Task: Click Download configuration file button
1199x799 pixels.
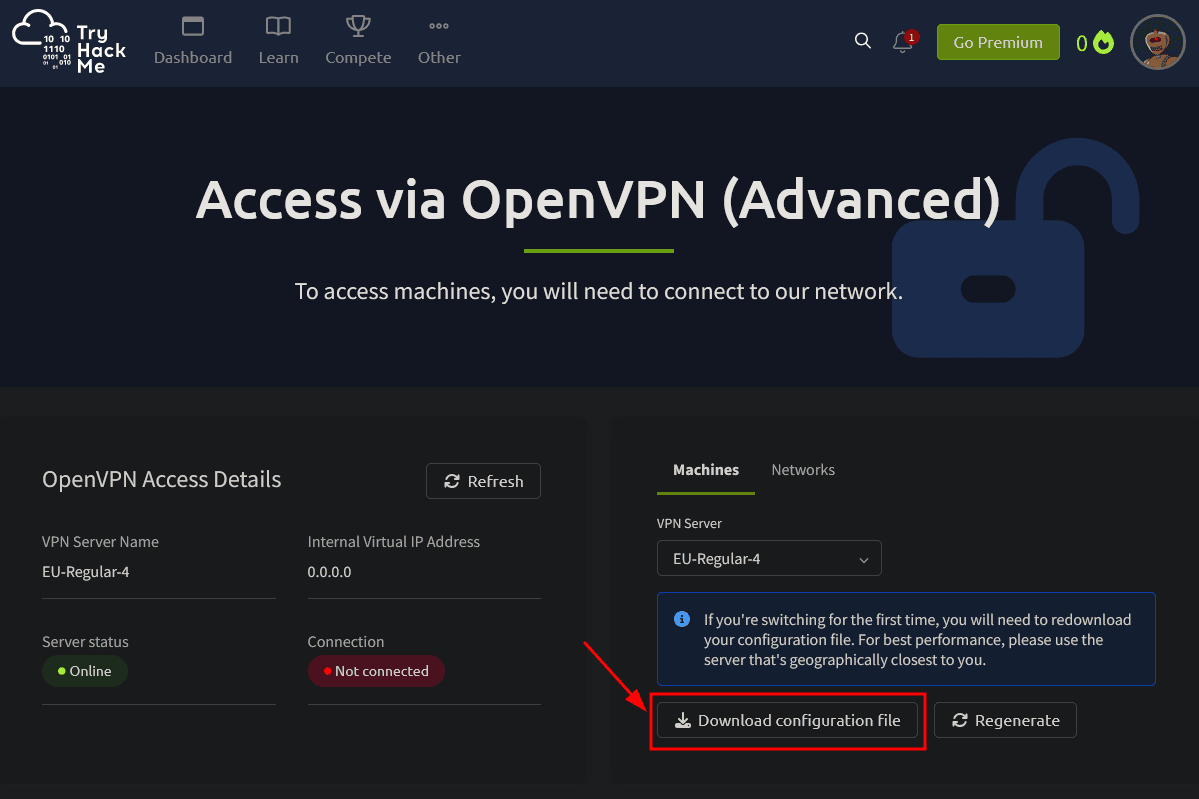Action: click(787, 720)
